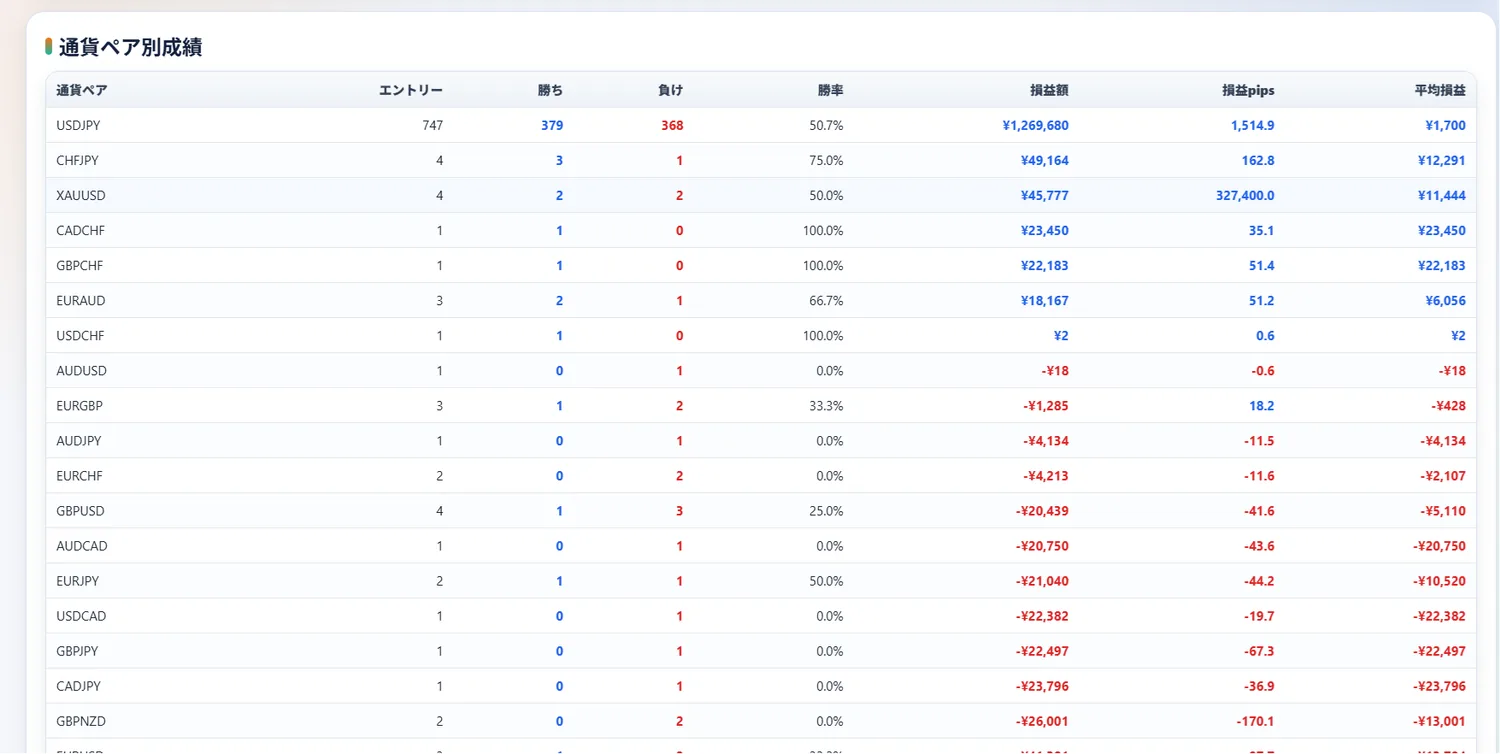Viewport: 1500px width, 754px height.
Task: Select the 損益pips column header
Action: coord(1248,90)
